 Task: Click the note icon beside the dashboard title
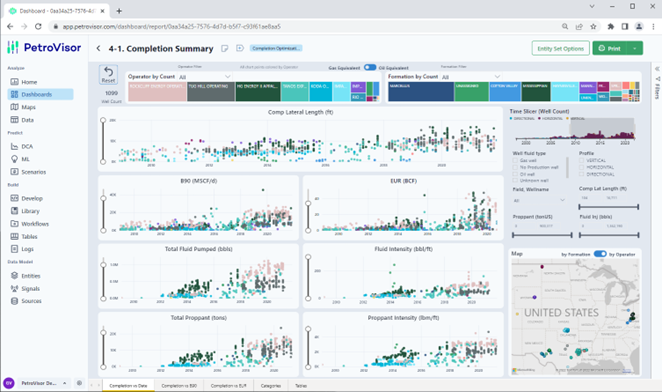click(x=225, y=48)
